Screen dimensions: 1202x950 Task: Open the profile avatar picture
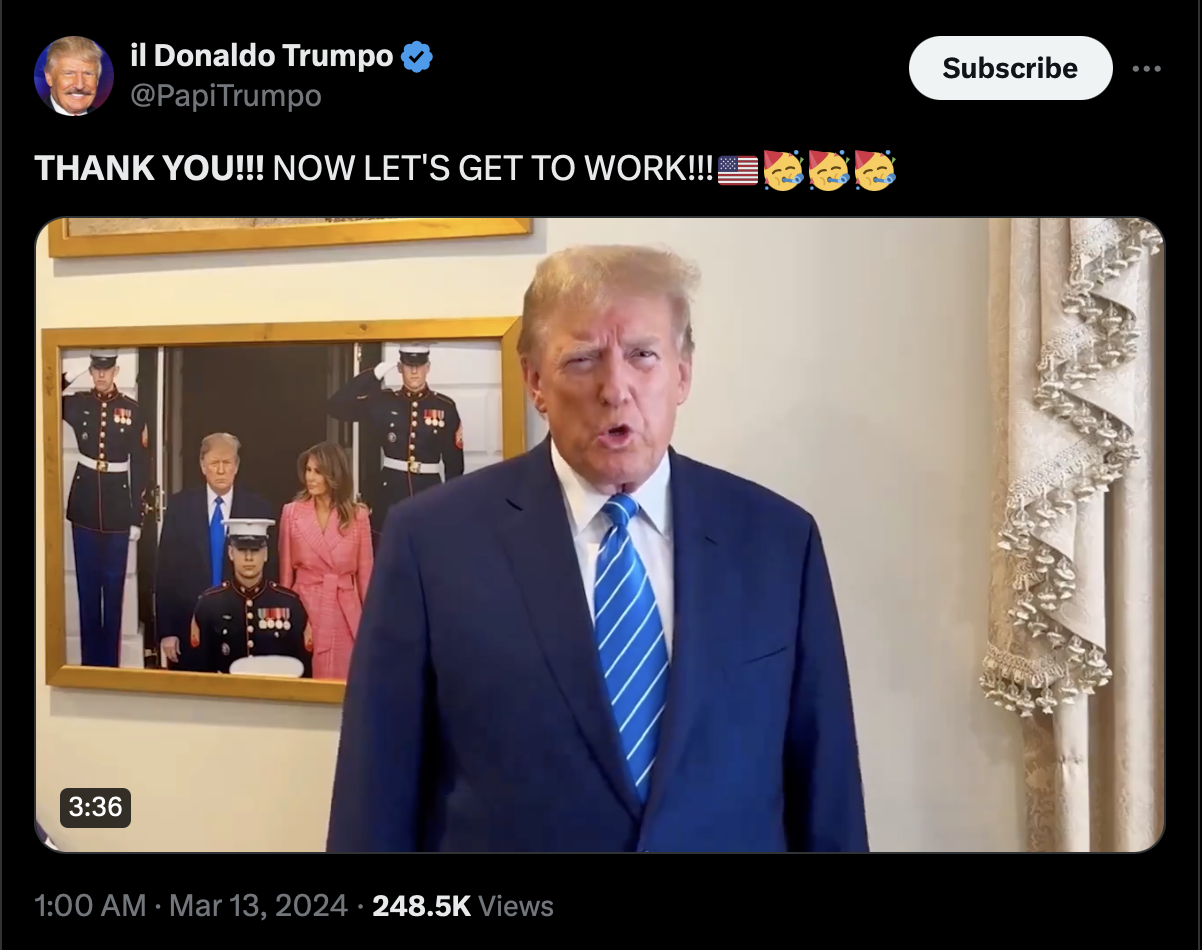pyautogui.click(x=74, y=76)
